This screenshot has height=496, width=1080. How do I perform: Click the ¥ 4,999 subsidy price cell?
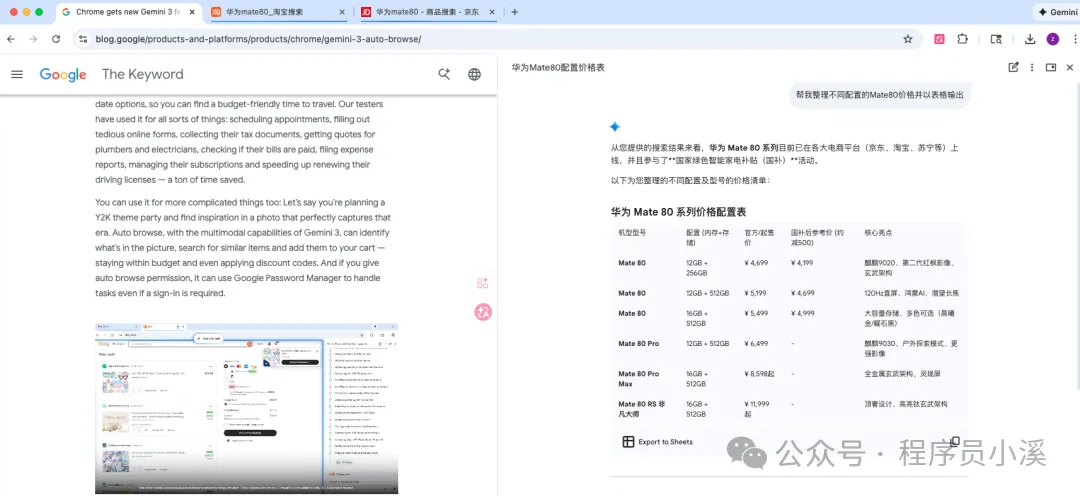(802, 313)
